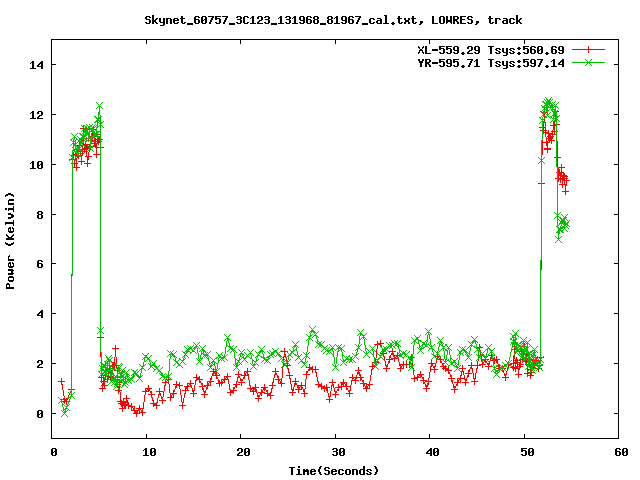
Task: Click the x-axis tick label 50
Action: coord(527,452)
